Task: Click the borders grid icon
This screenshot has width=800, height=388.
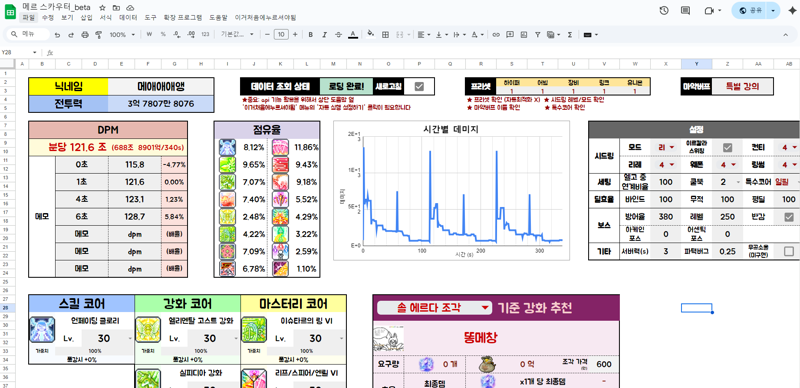Action: pos(385,35)
